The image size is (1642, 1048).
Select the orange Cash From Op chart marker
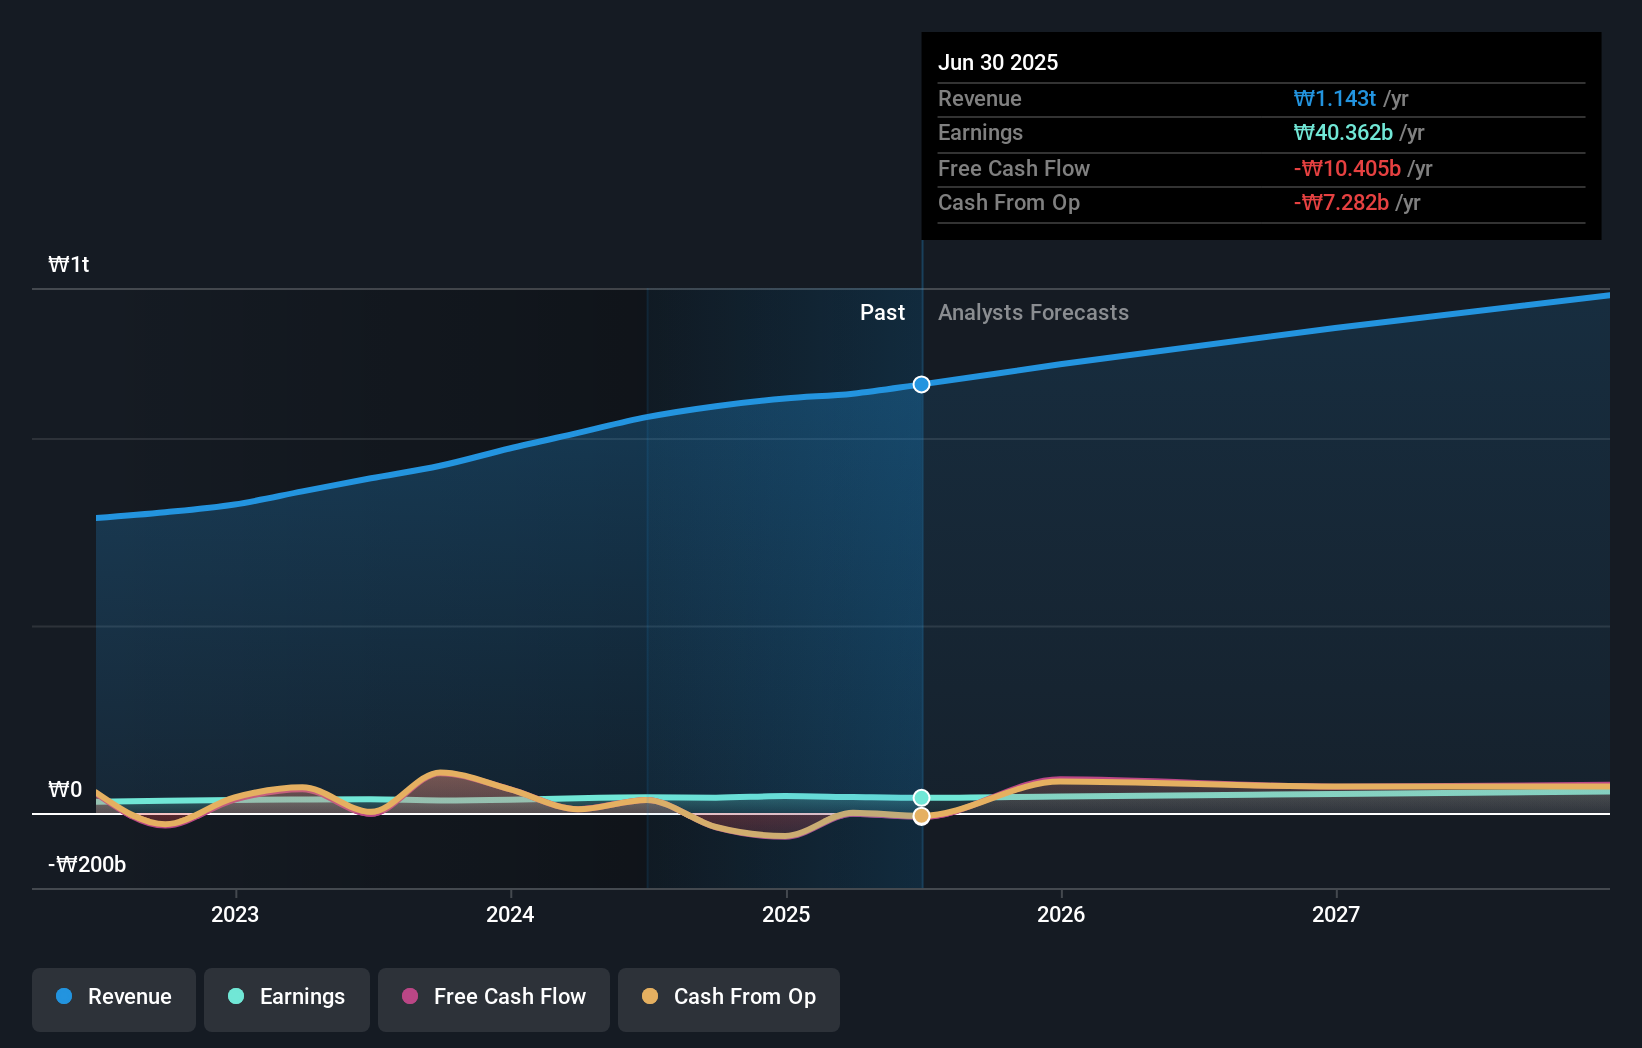click(921, 816)
